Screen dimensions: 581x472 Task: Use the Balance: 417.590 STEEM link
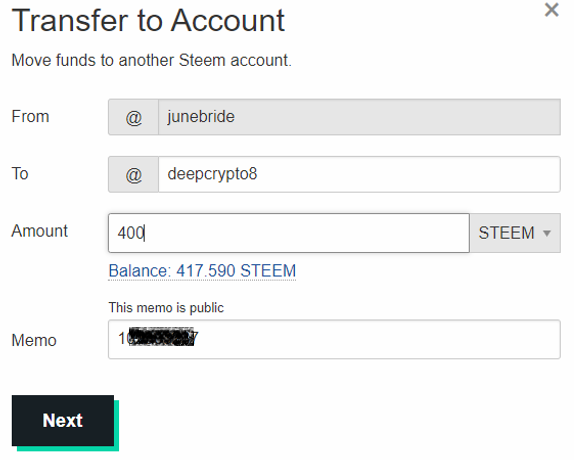click(x=202, y=271)
